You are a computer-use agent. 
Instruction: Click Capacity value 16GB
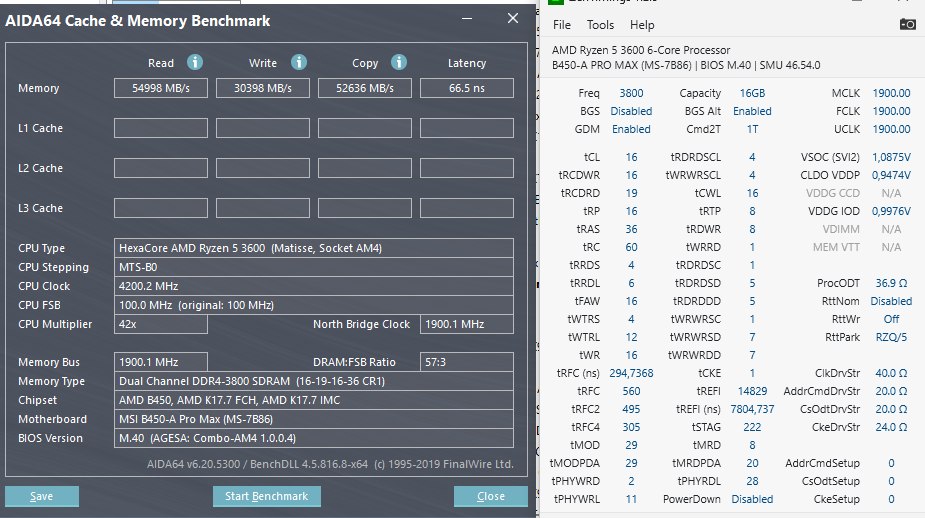coord(752,93)
